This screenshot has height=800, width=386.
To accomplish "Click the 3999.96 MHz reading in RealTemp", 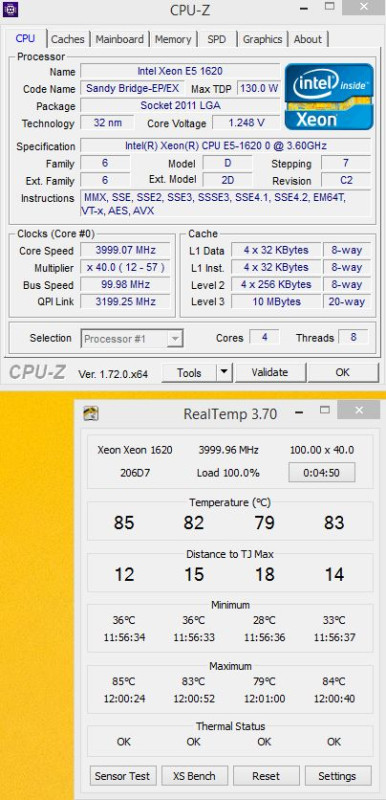I will (x=228, y=450).
